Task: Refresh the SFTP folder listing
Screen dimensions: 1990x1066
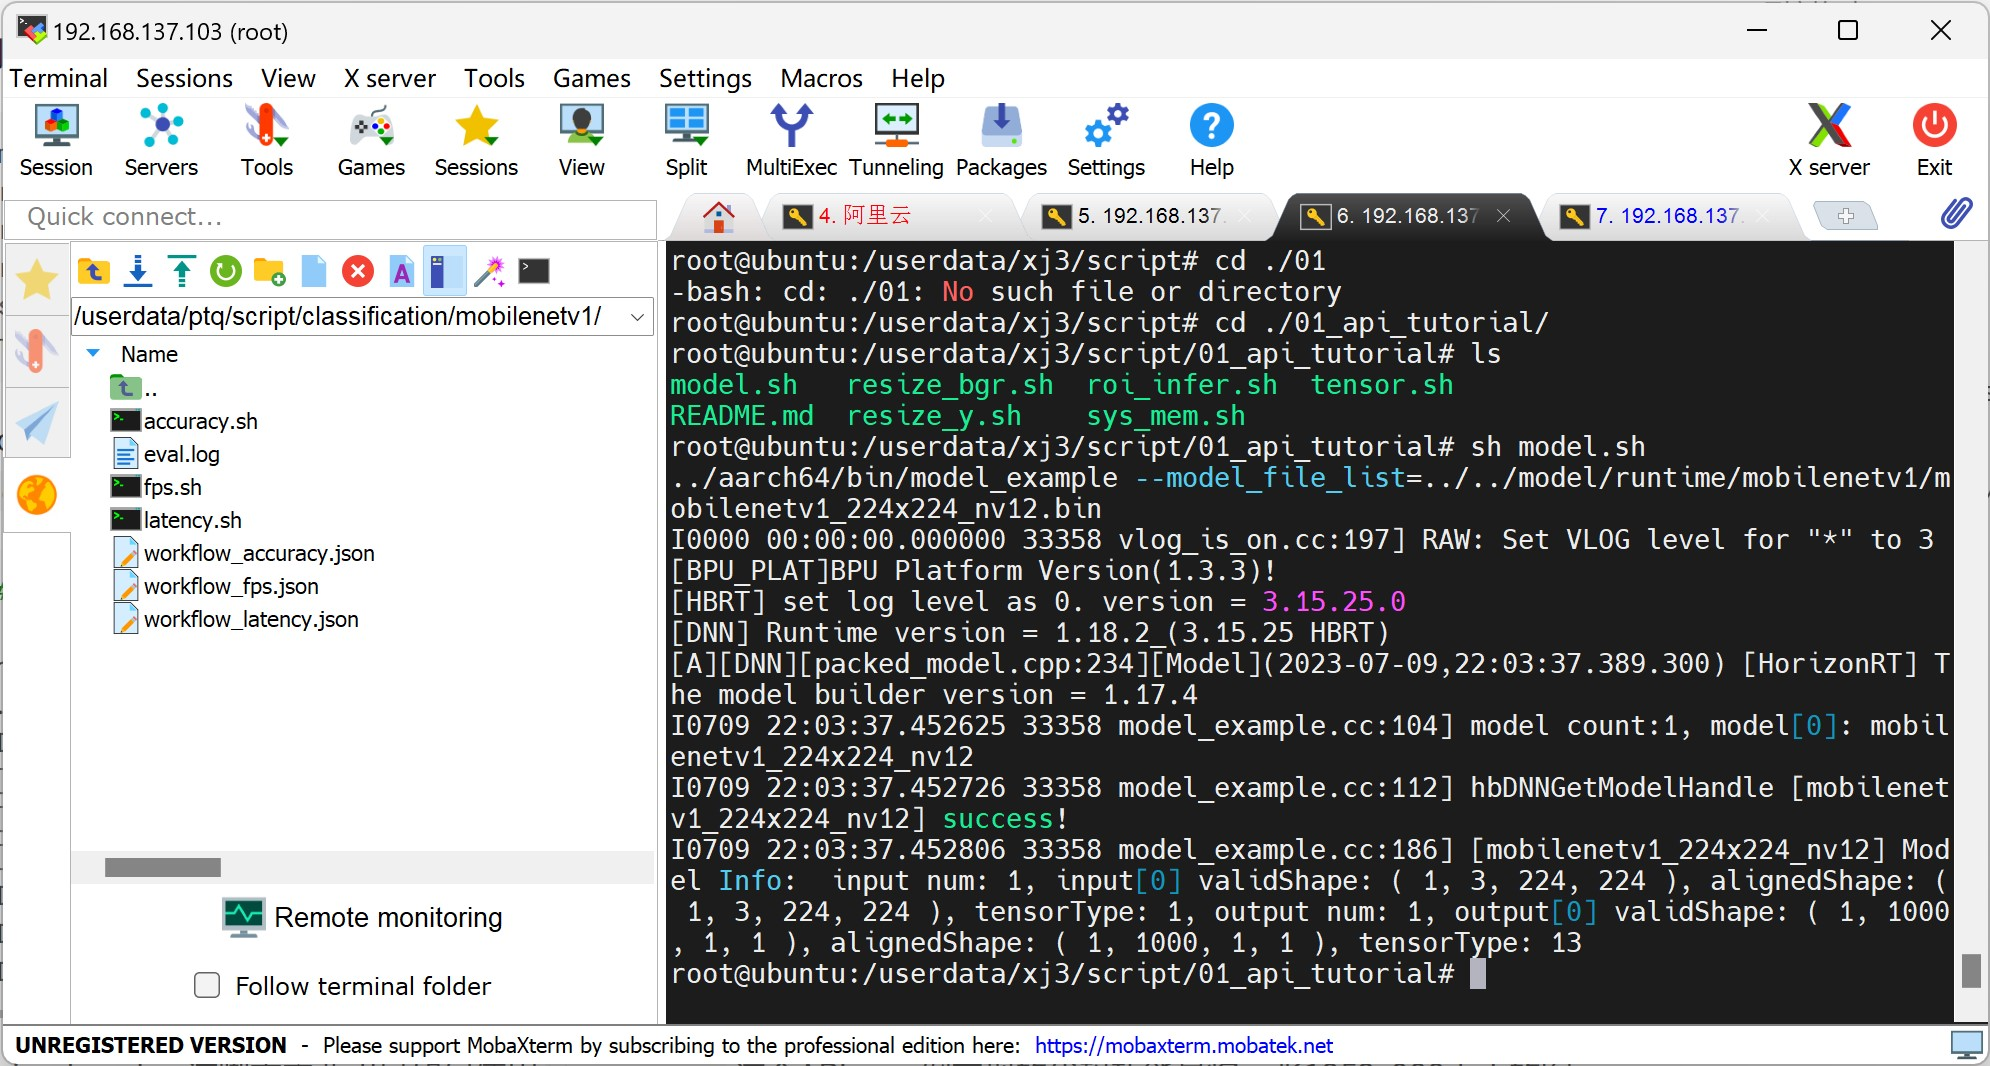Action: click(x=226, y=271)
